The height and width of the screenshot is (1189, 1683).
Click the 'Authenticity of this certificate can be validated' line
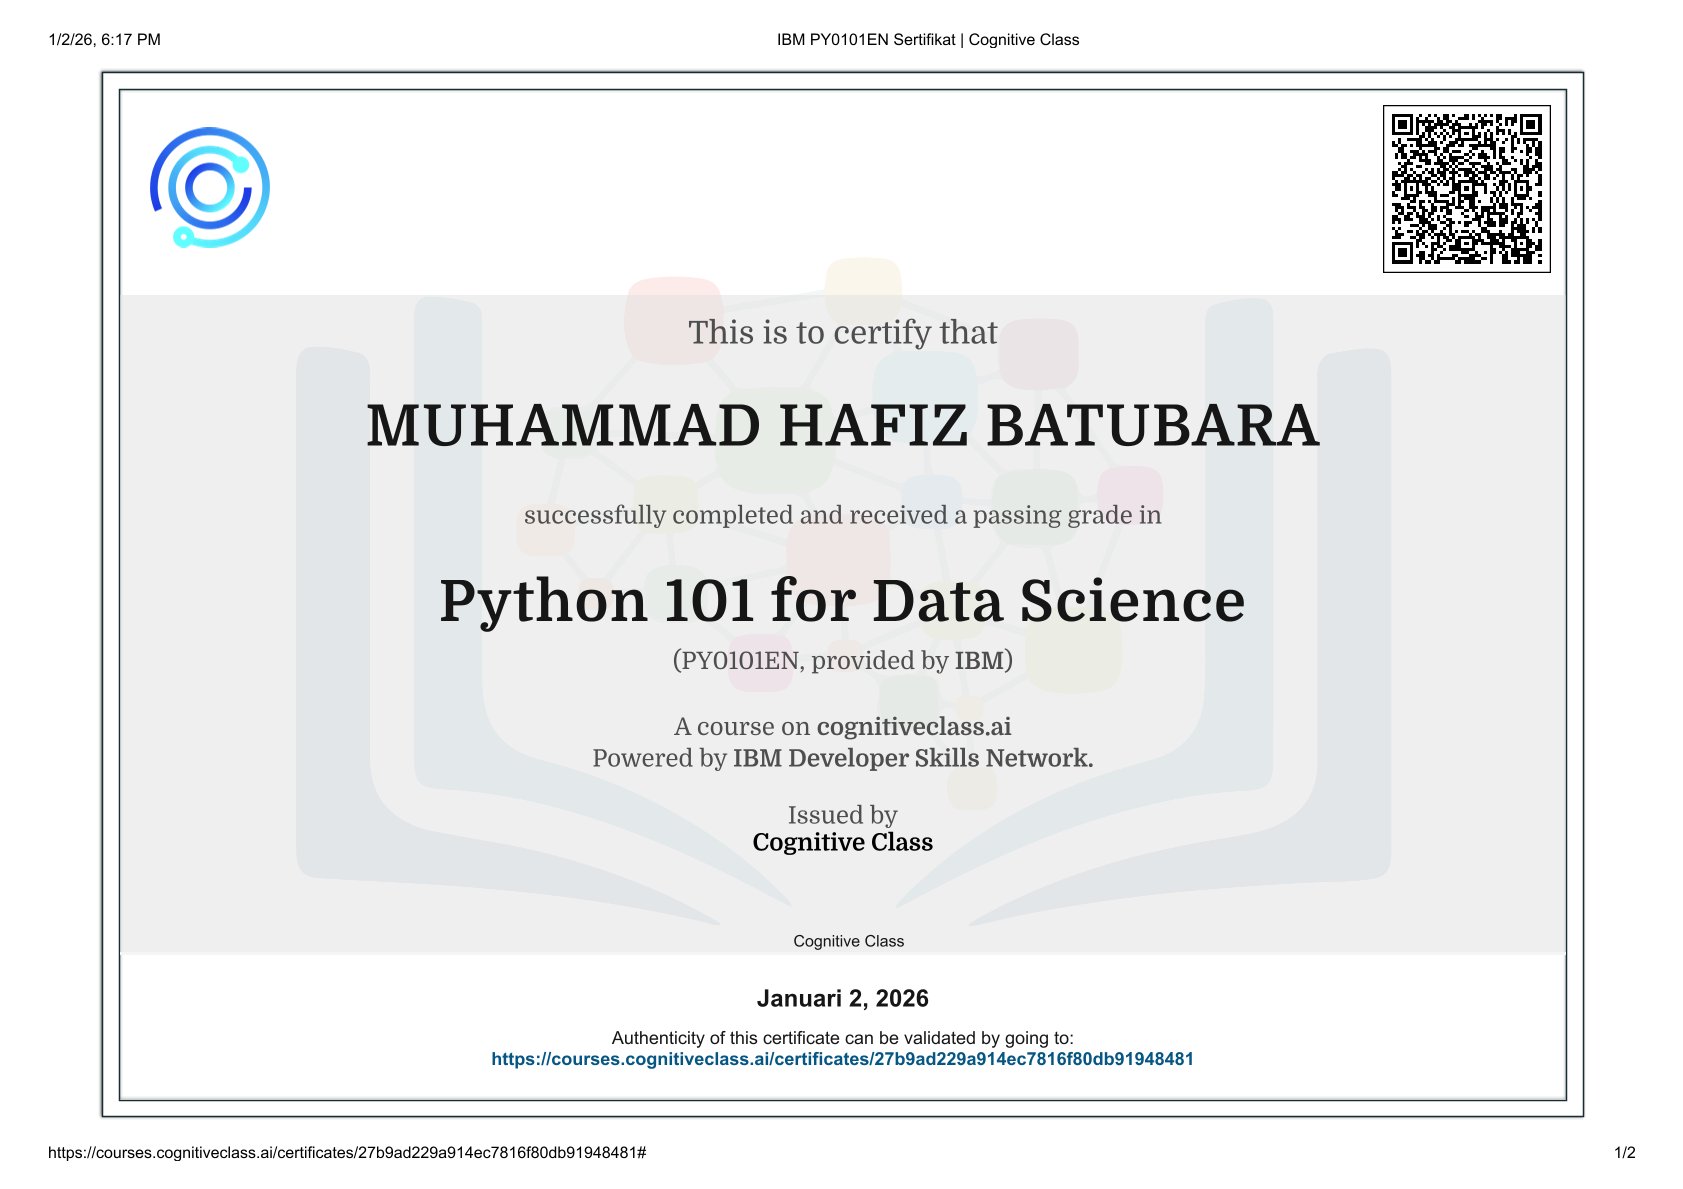(x=842, y=1038)
